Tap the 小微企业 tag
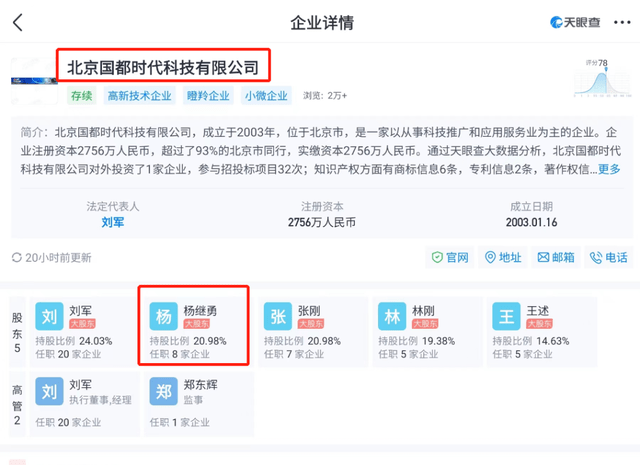640x465 pixels. tap(266, 96)
